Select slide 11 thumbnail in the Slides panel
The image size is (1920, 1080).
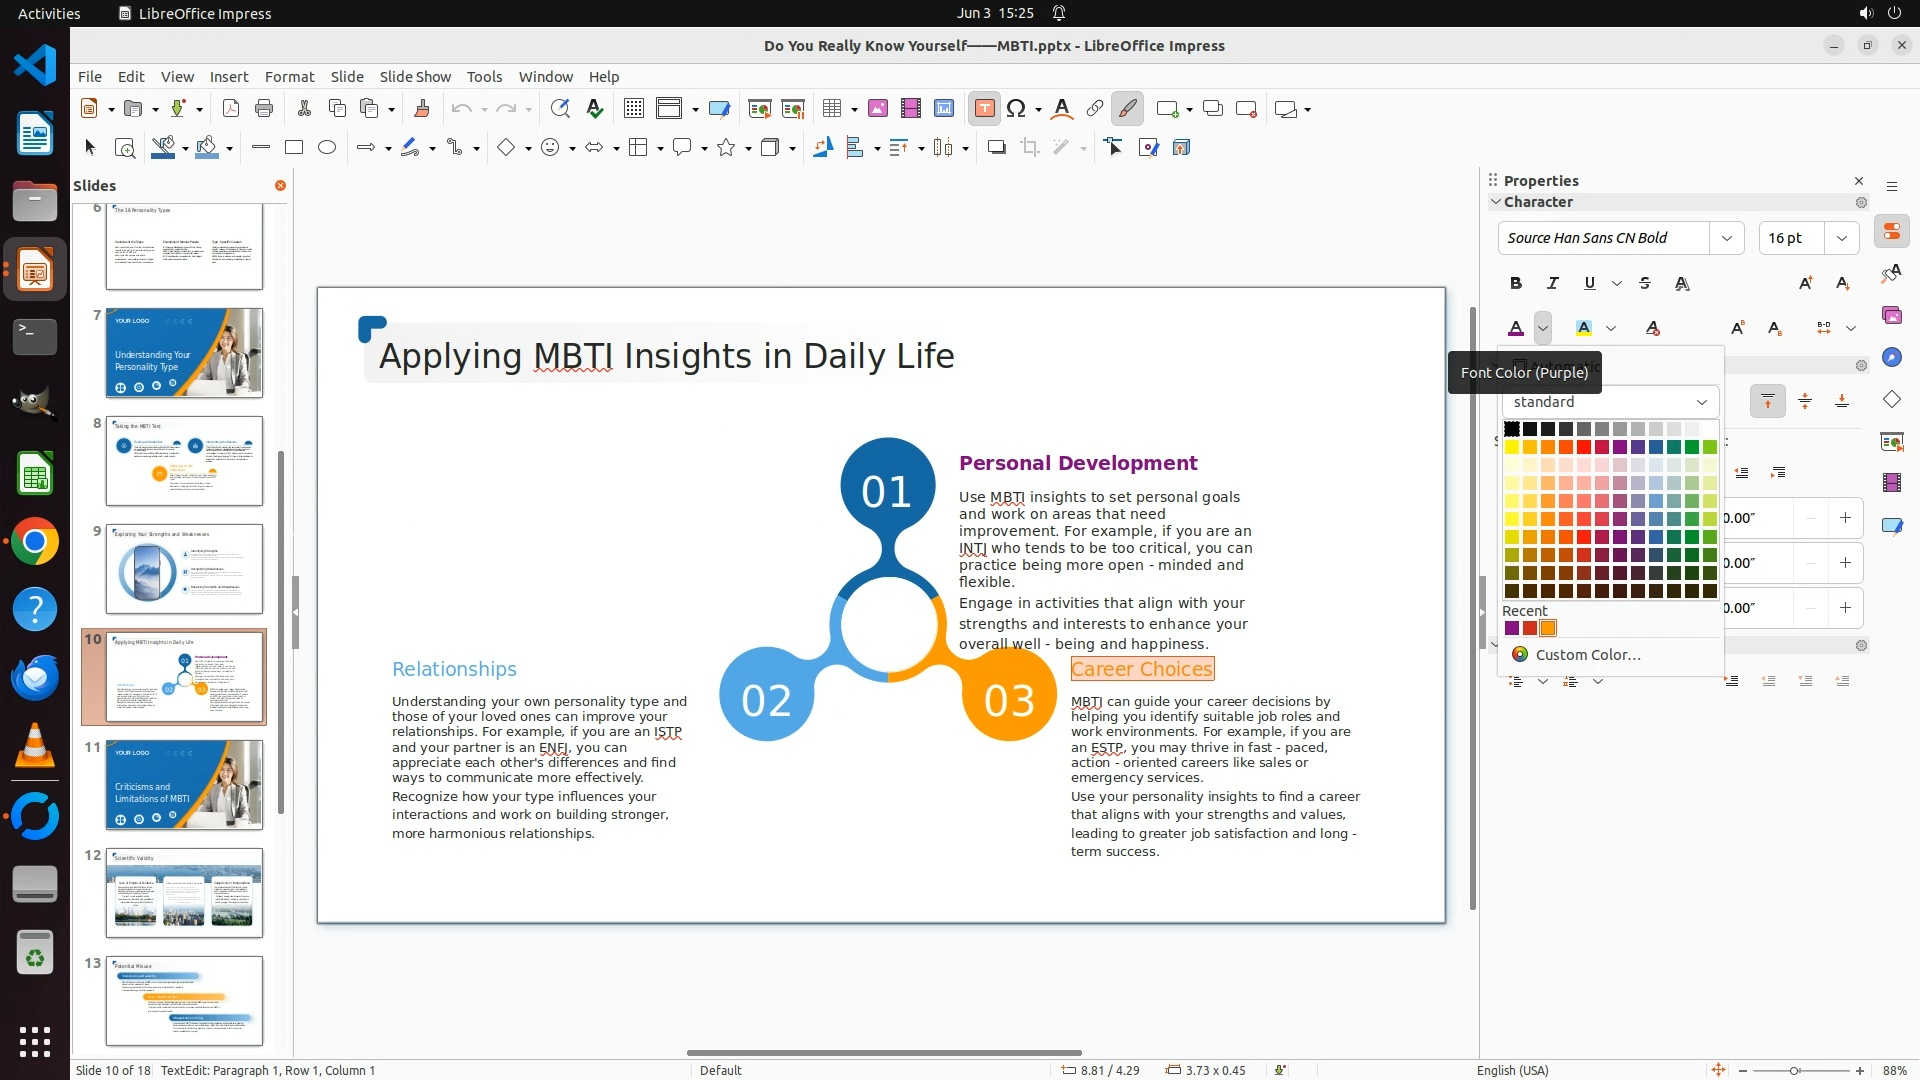click(184, 785)
